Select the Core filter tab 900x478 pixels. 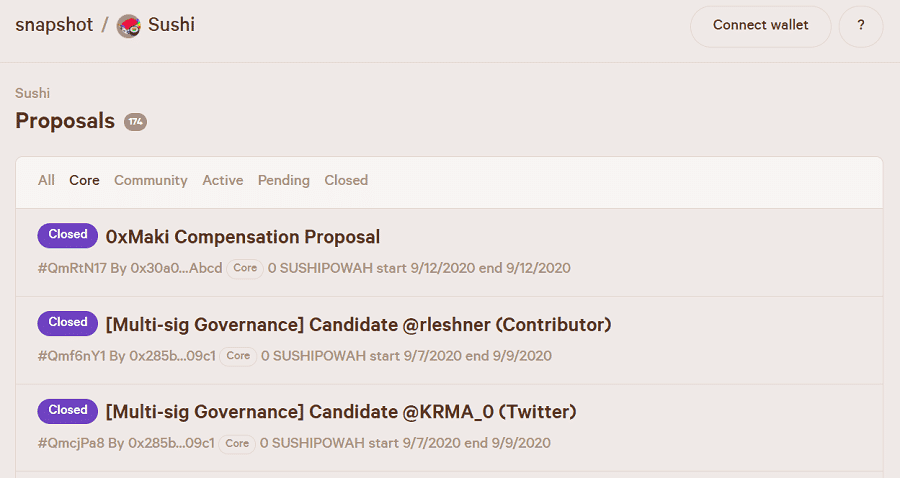(x=84, y=181)
